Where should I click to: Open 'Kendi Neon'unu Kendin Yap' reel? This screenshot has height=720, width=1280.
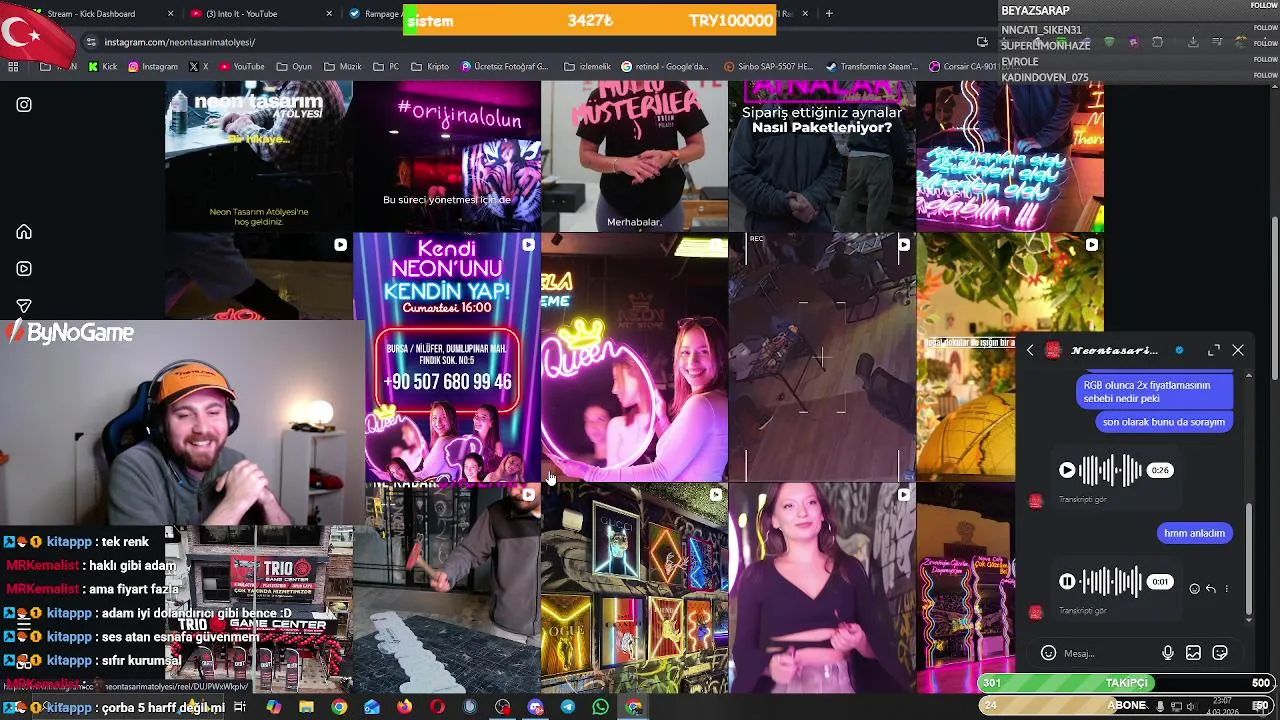[x=446, y=357]
